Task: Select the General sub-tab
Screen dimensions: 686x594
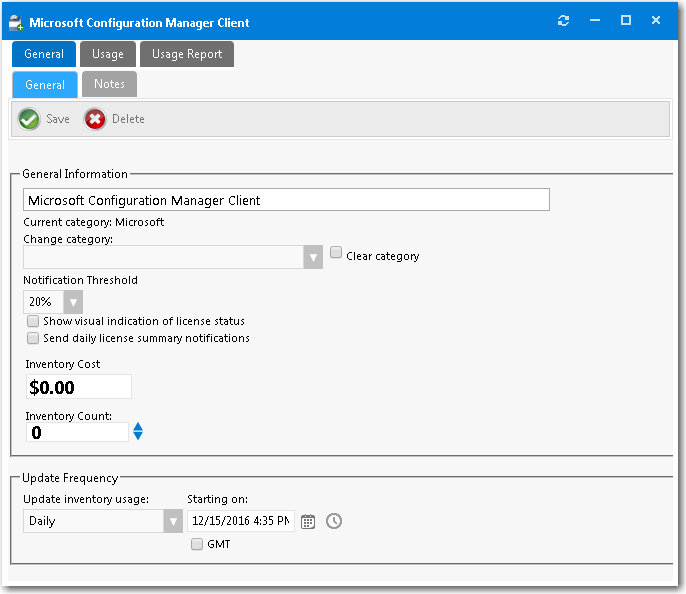Action: [x=45, y=84]
